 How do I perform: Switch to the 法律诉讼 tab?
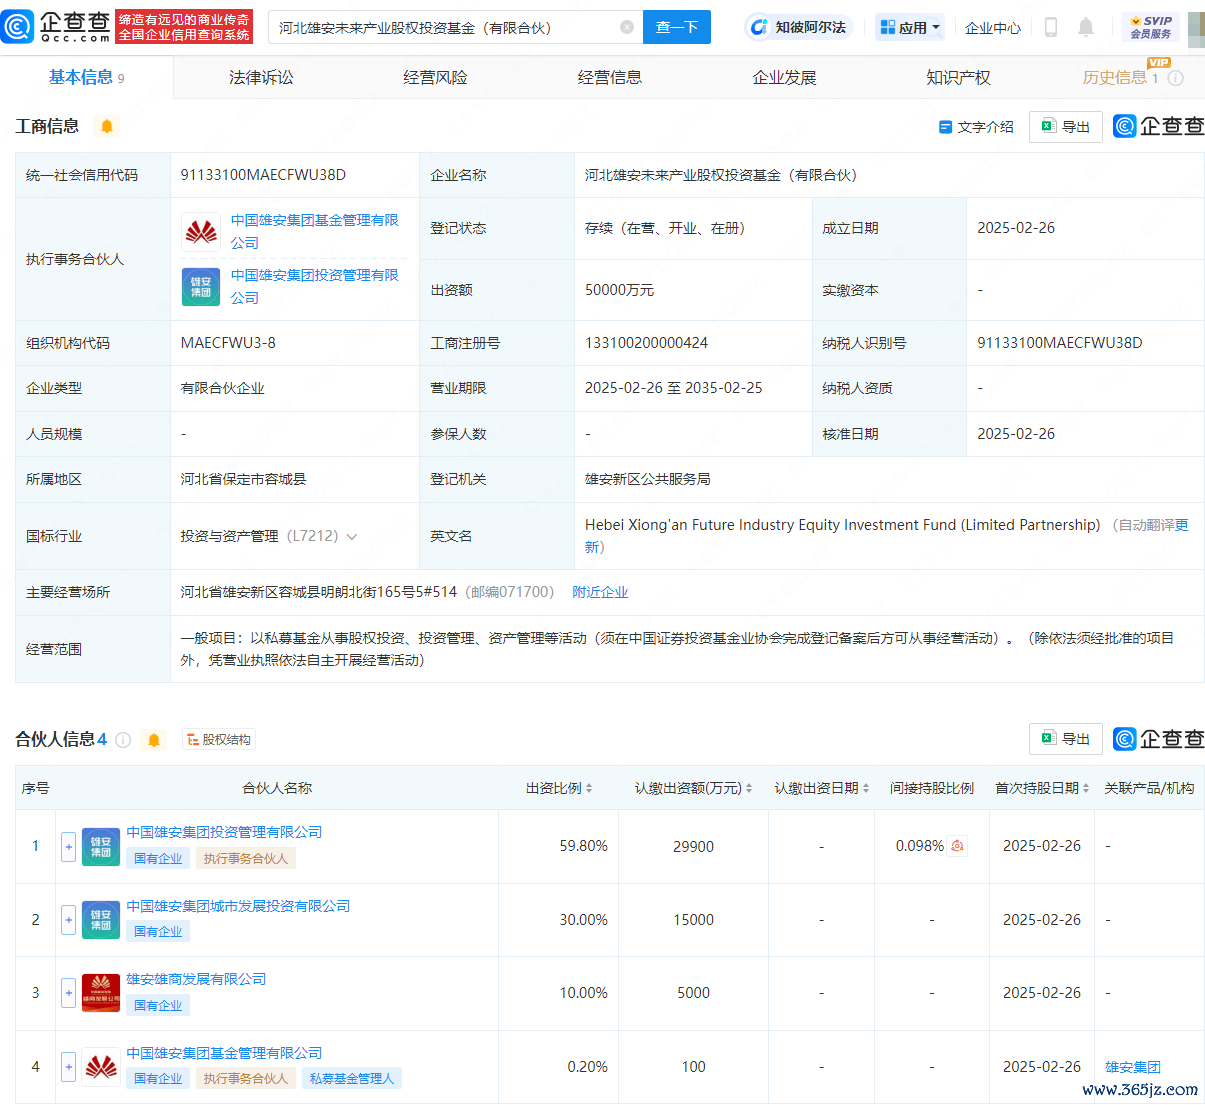point(261,77)
